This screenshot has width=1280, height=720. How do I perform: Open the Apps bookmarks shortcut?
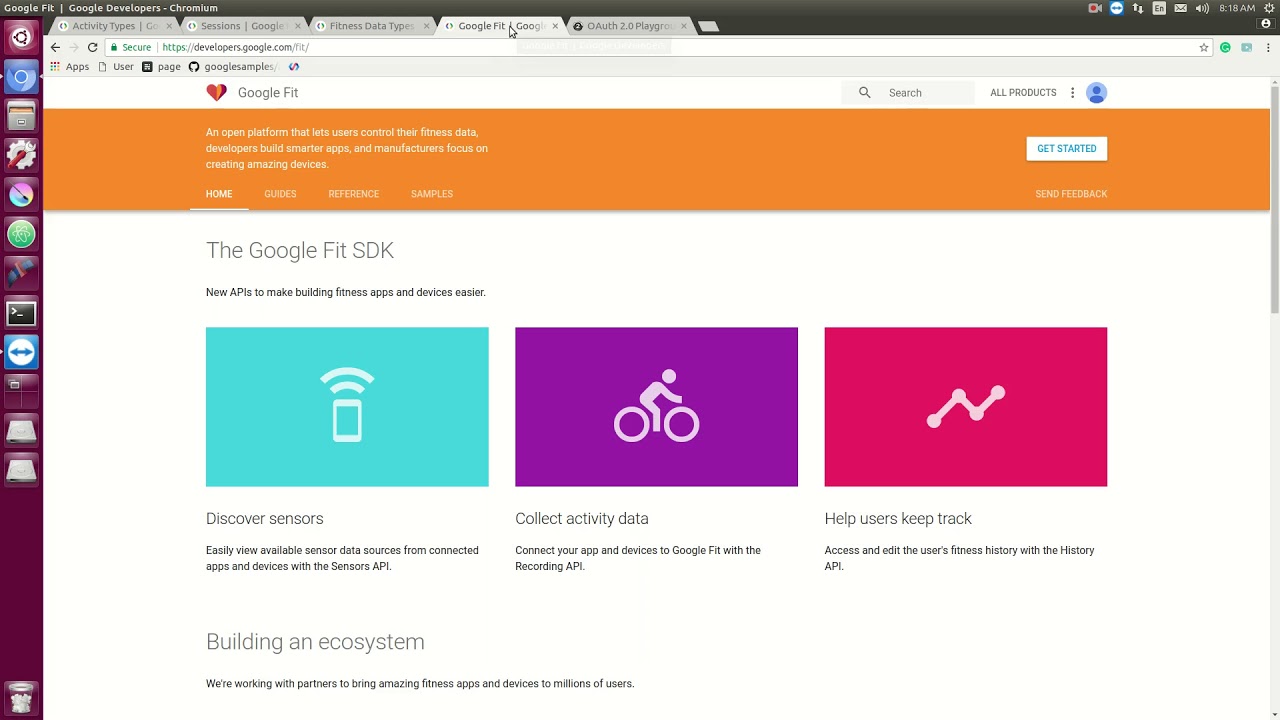[70, 67]
